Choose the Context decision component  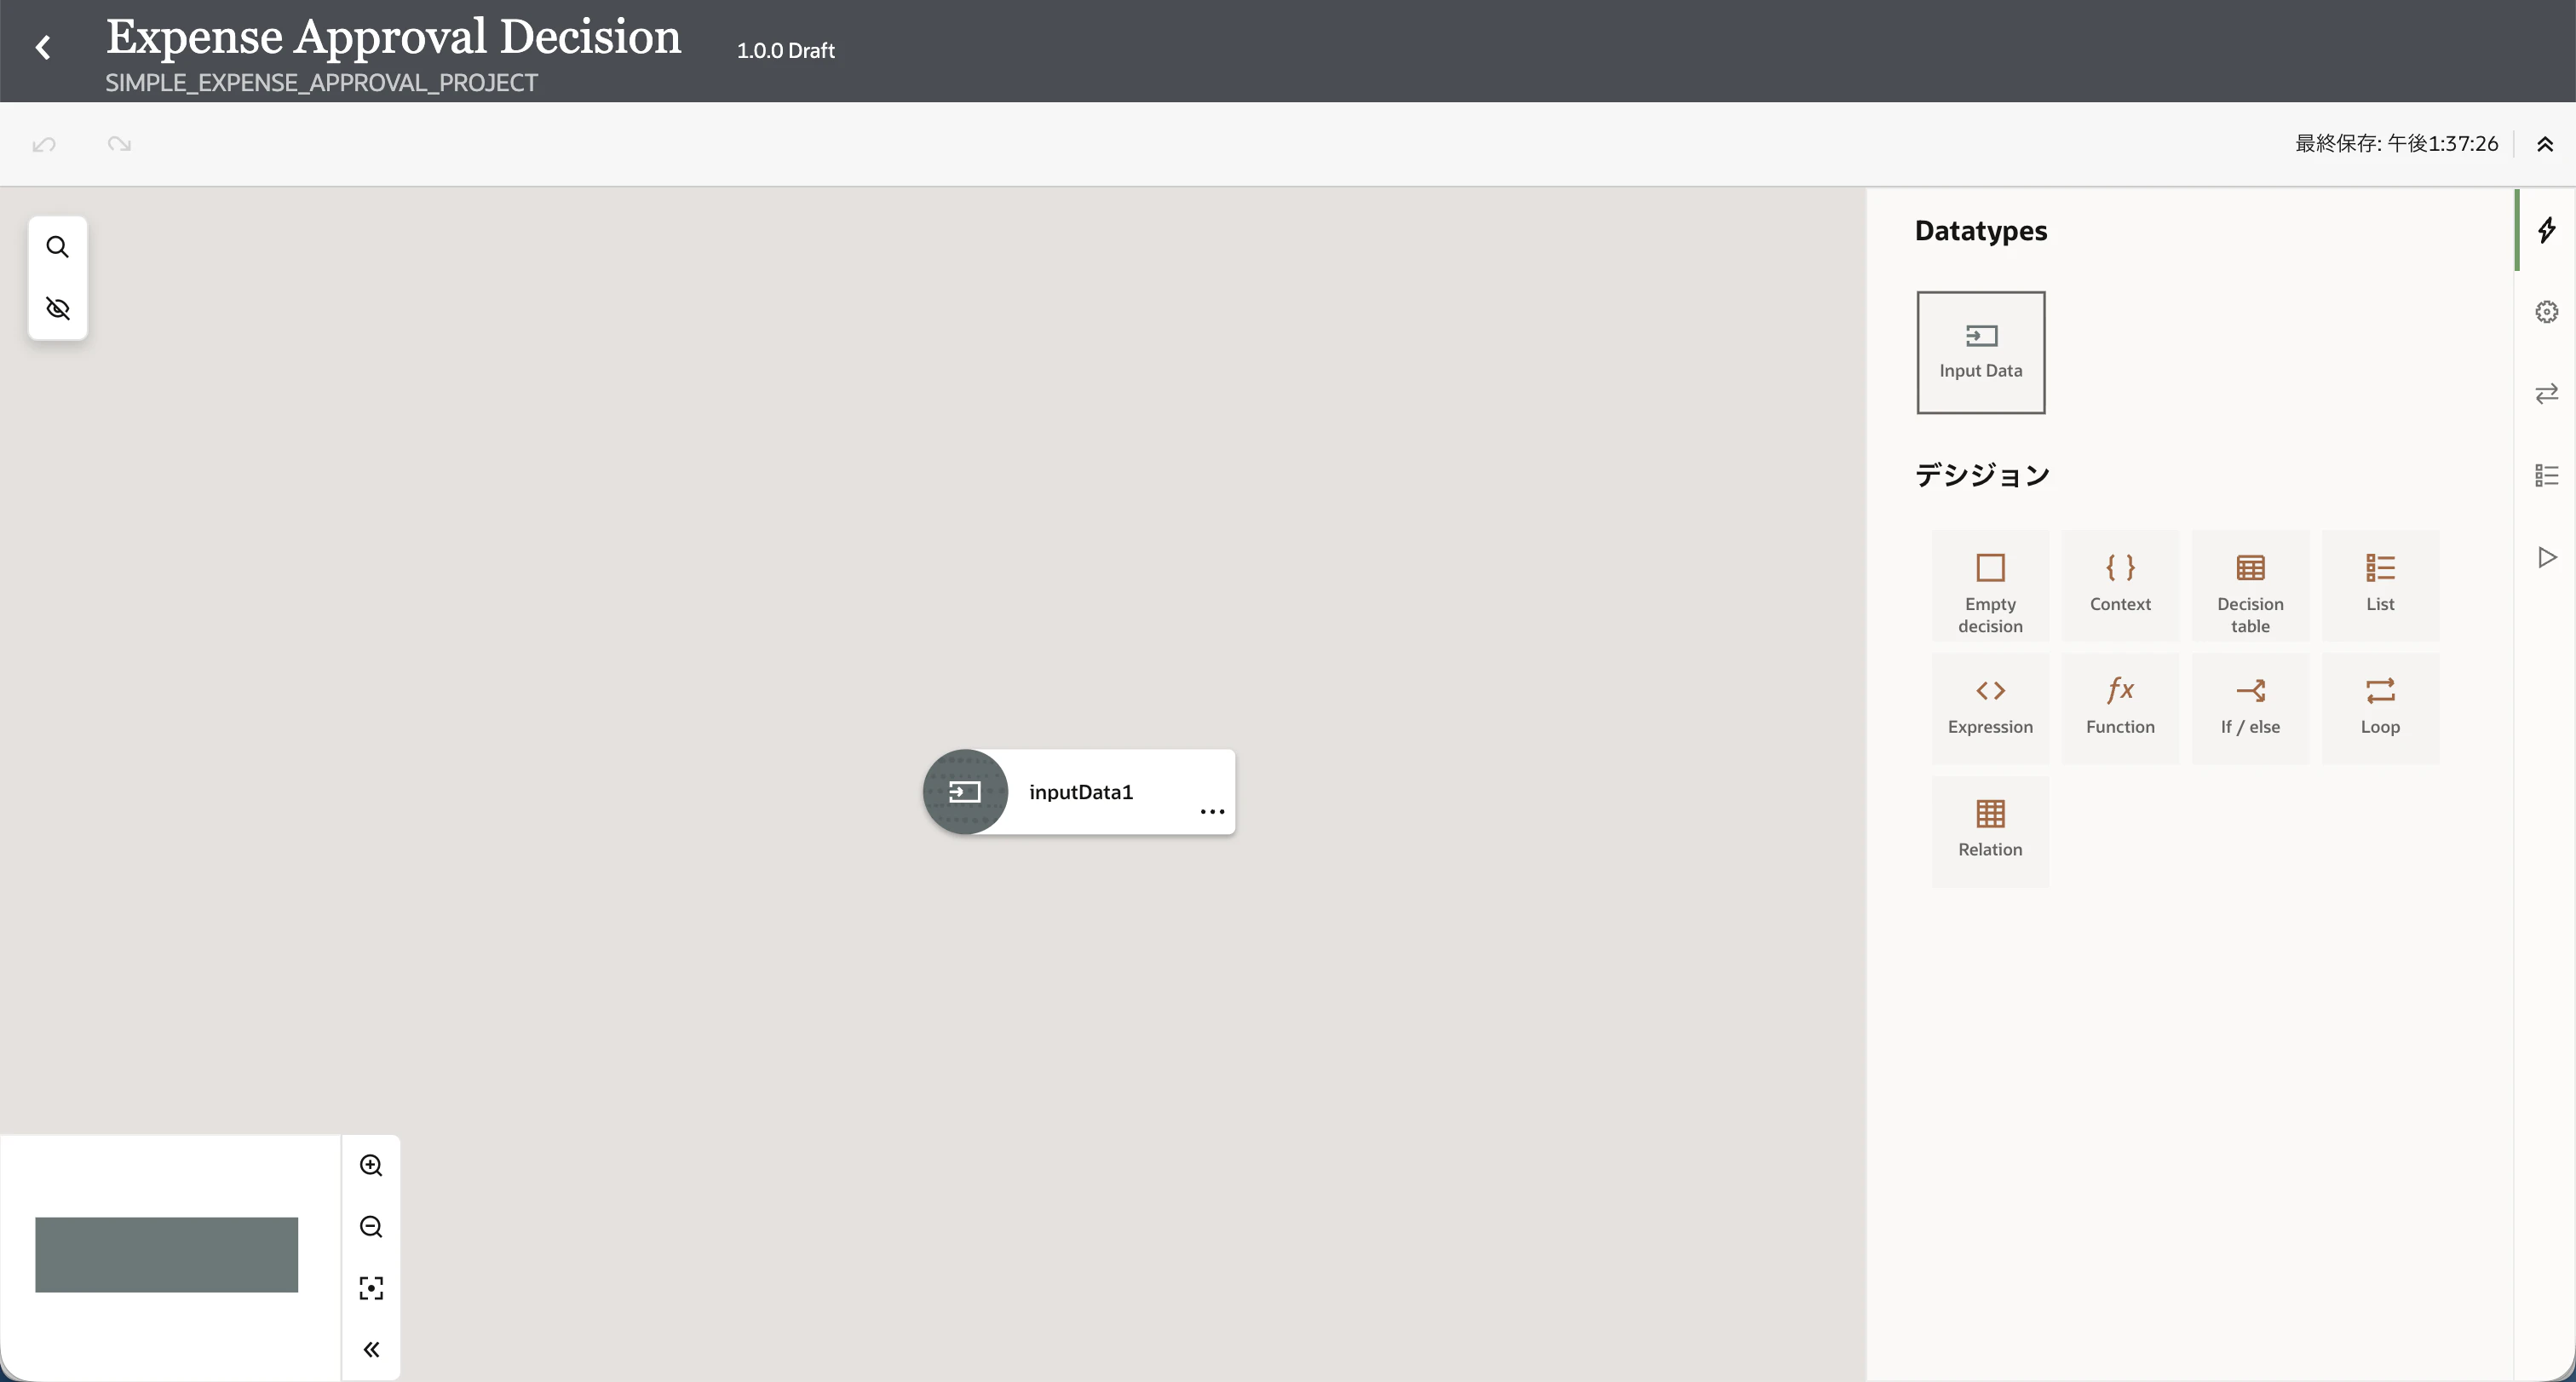2120,586
